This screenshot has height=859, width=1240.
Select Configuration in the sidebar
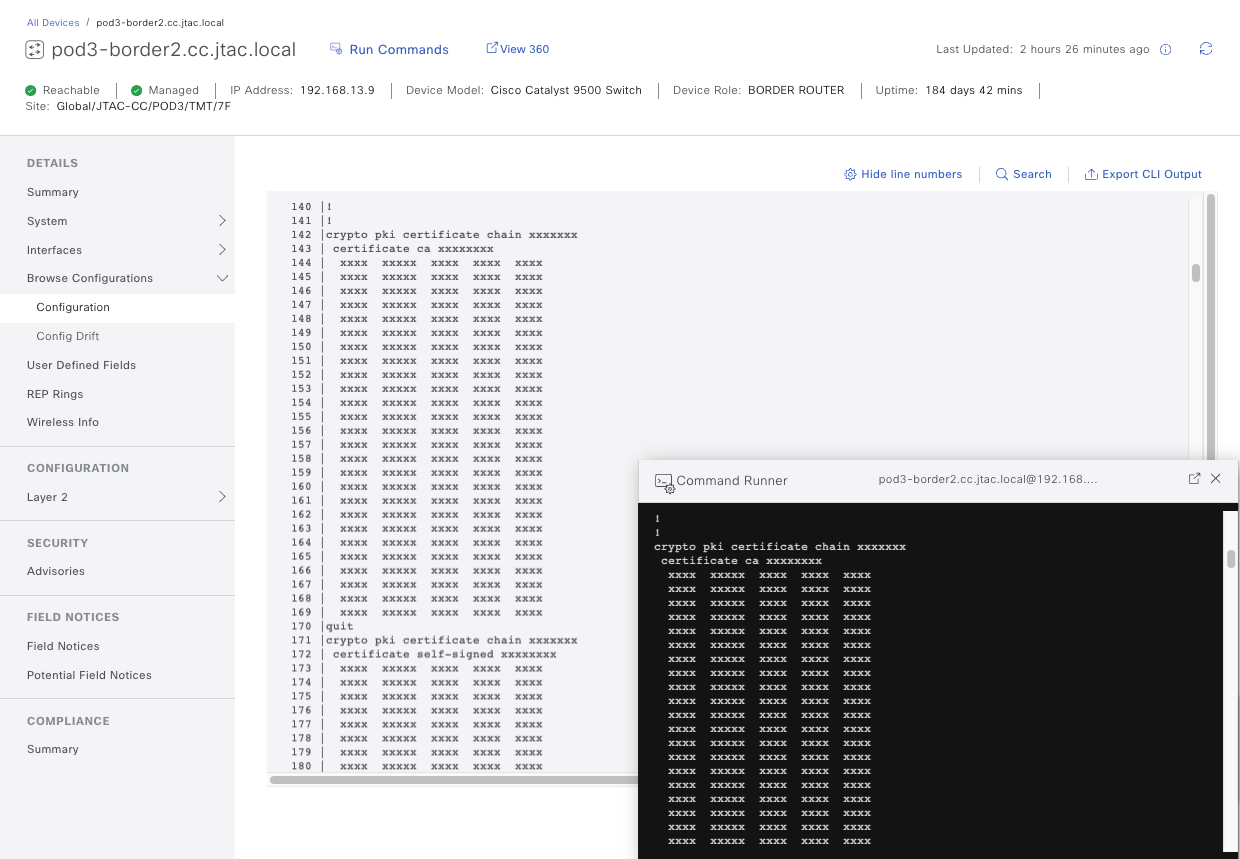73,307
